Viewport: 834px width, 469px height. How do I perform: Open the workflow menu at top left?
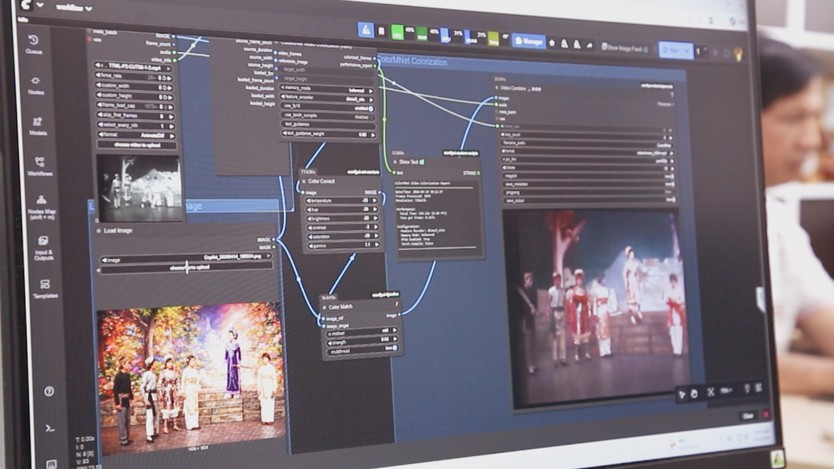point(74,7)
